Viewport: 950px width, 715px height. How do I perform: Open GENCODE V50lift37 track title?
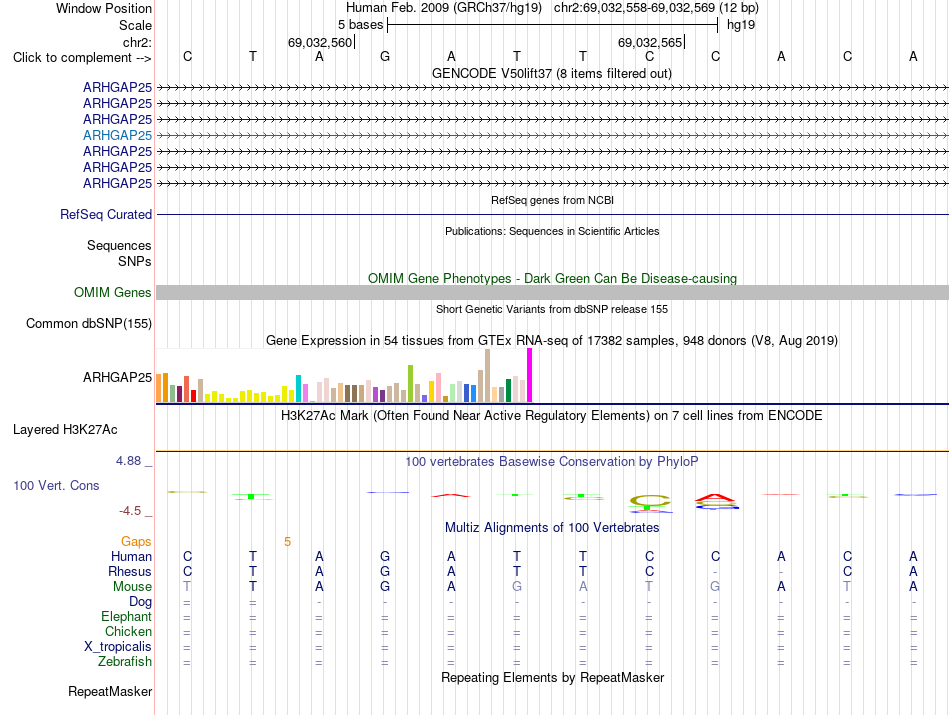[x=552, y=73]
